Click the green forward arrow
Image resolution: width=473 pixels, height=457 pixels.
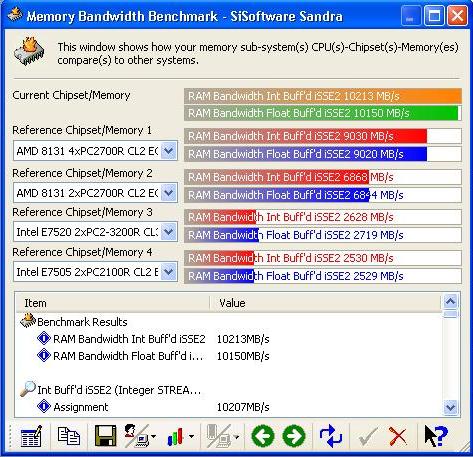[294, 436]
